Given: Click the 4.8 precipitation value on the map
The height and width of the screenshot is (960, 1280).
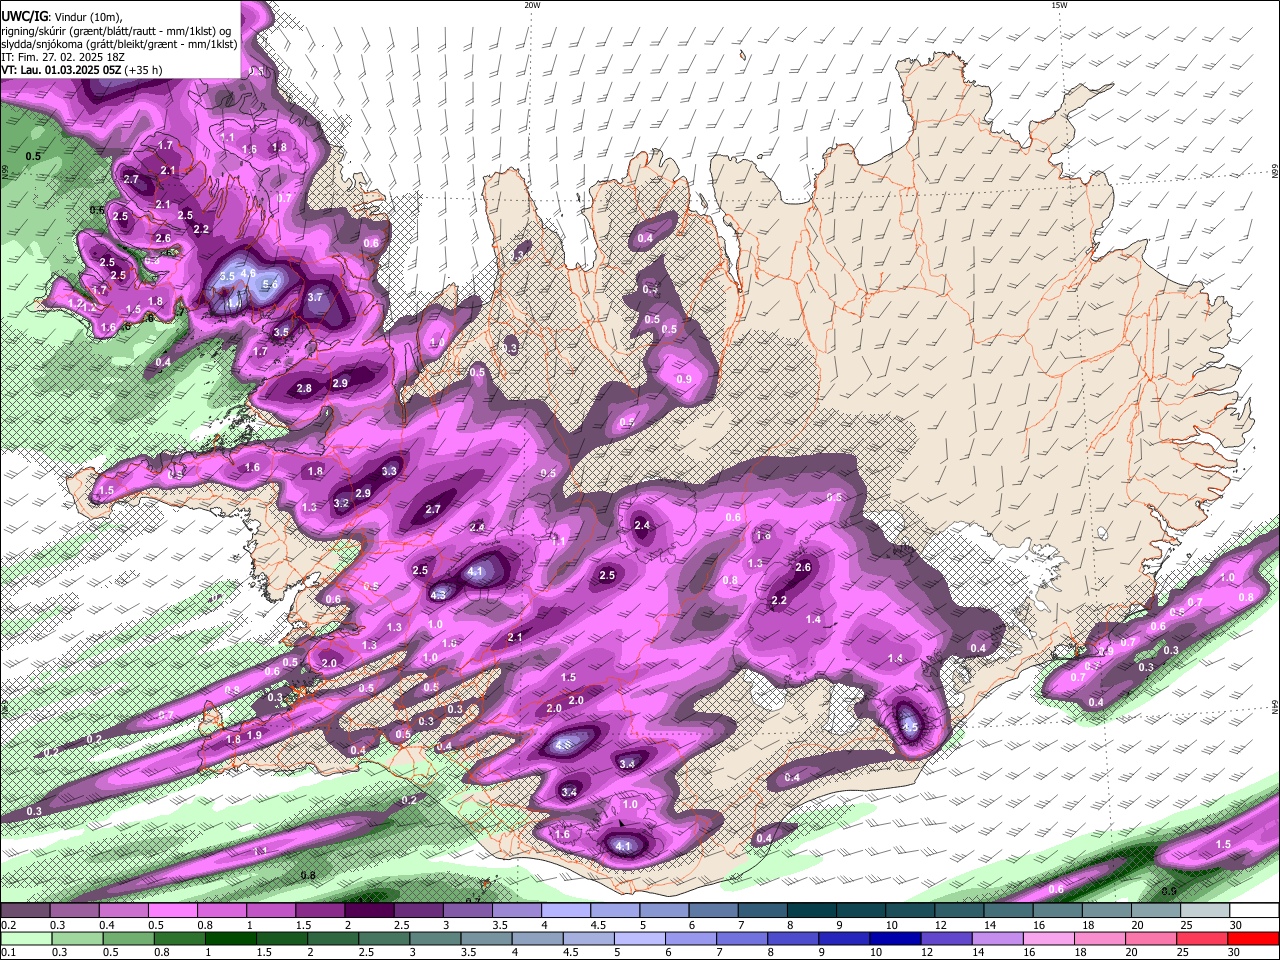Looking at the screenshot, I should tap(563, 745).
